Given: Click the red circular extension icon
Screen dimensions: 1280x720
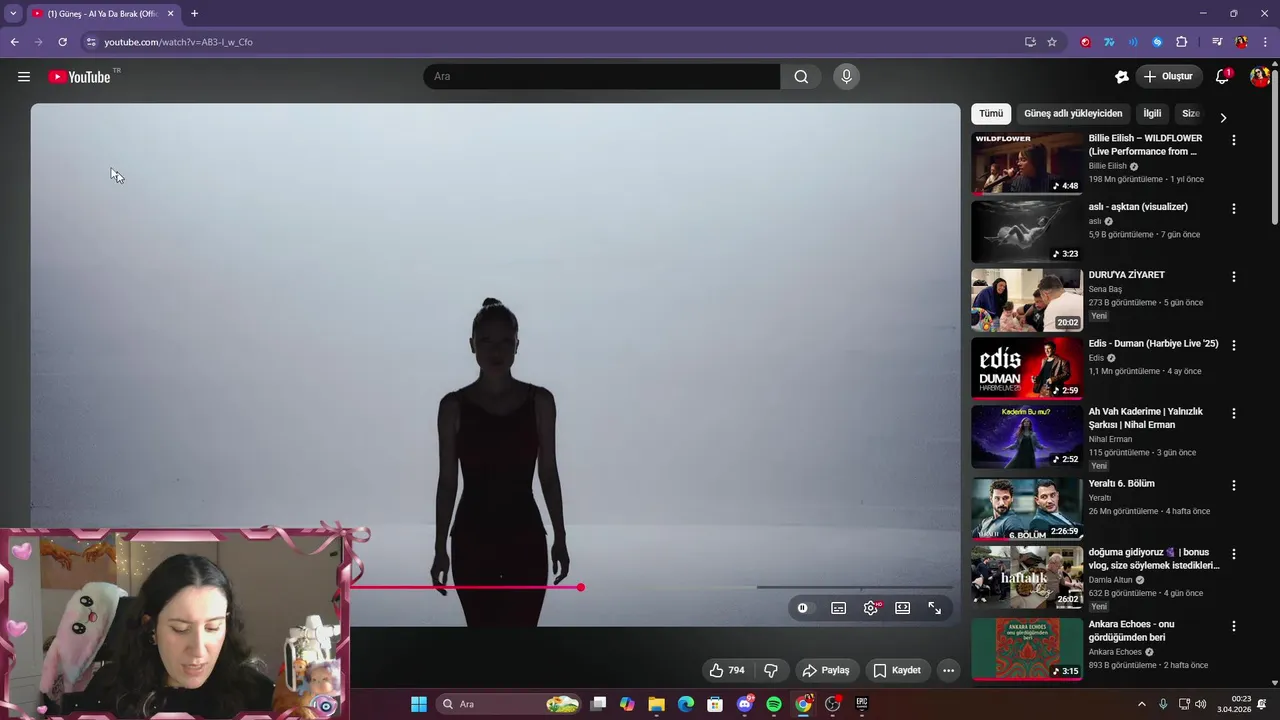Looking at the screenshot, I should point(1085,42).
